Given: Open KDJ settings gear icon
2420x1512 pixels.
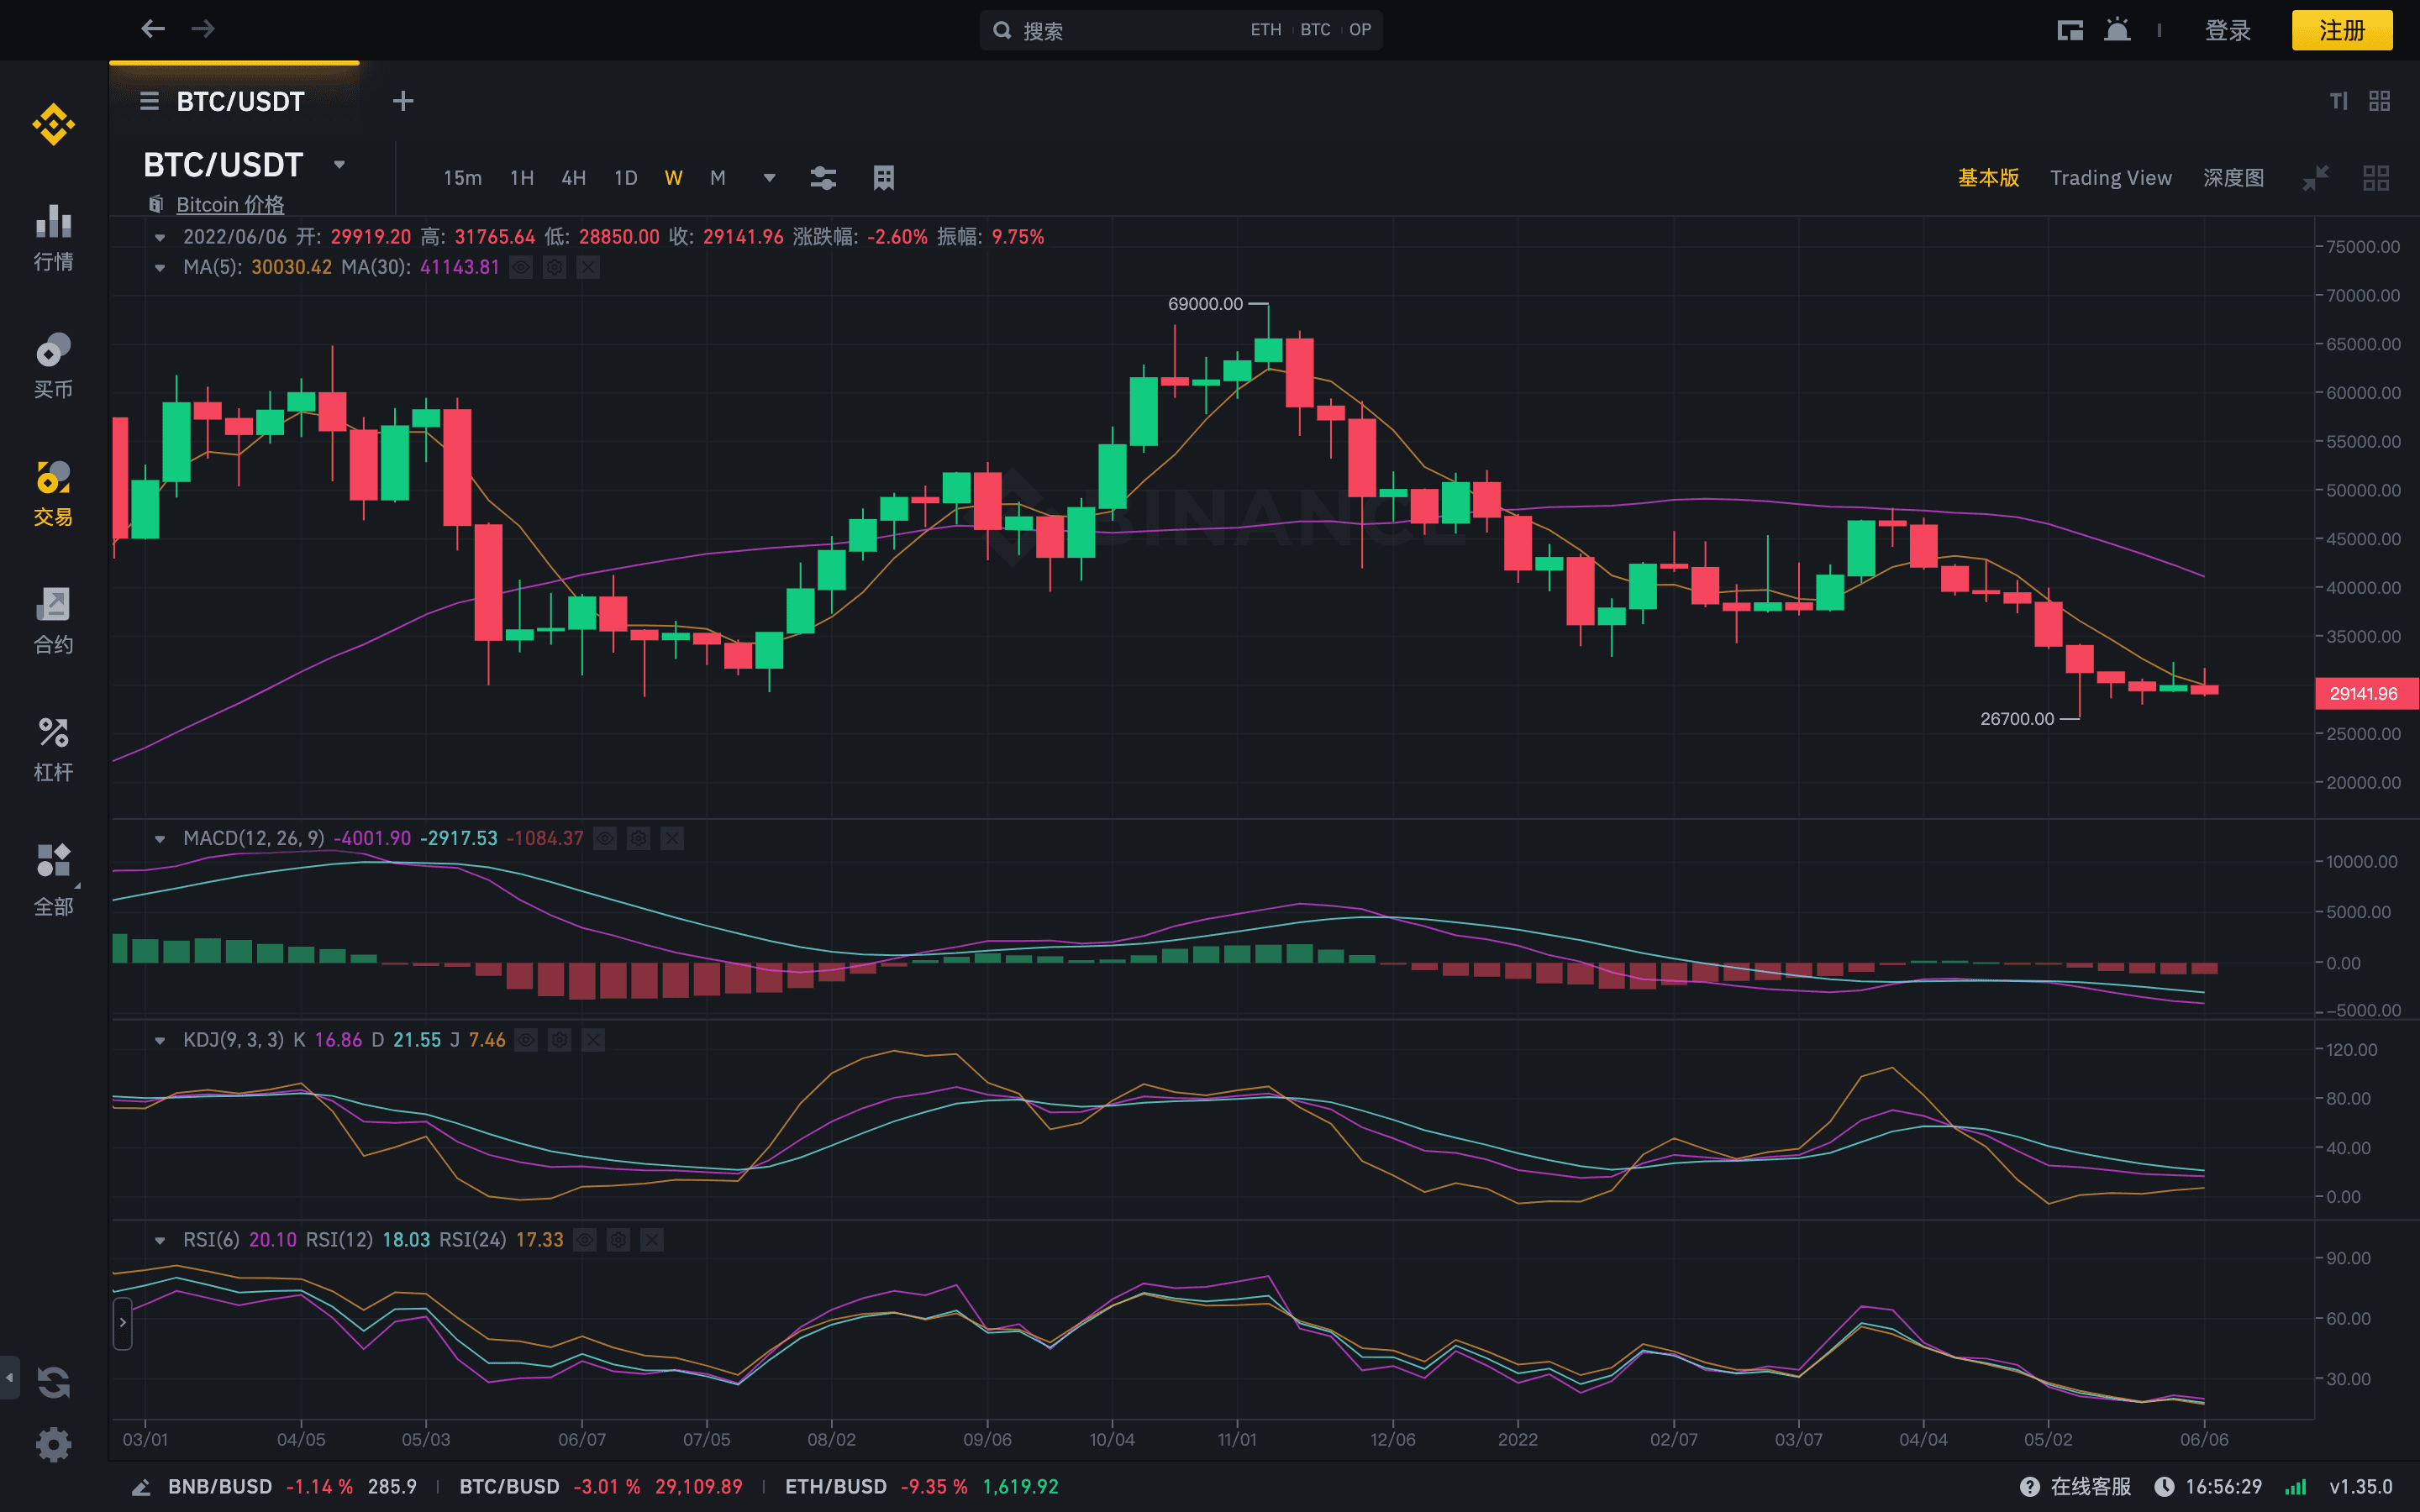Looking at the screenshot, I should point(559,1040).
